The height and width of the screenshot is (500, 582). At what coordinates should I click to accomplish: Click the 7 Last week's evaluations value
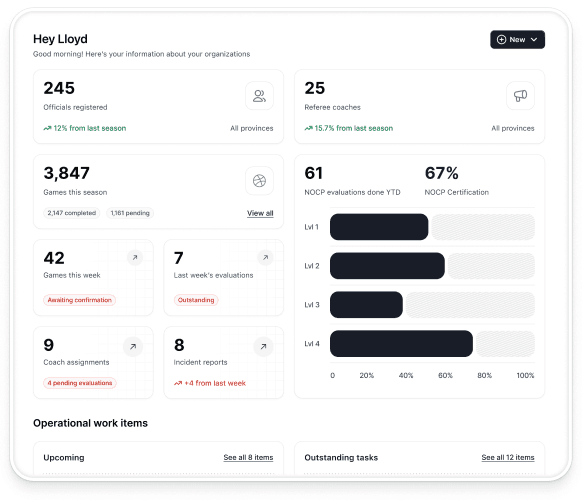[x=179, y=258]
